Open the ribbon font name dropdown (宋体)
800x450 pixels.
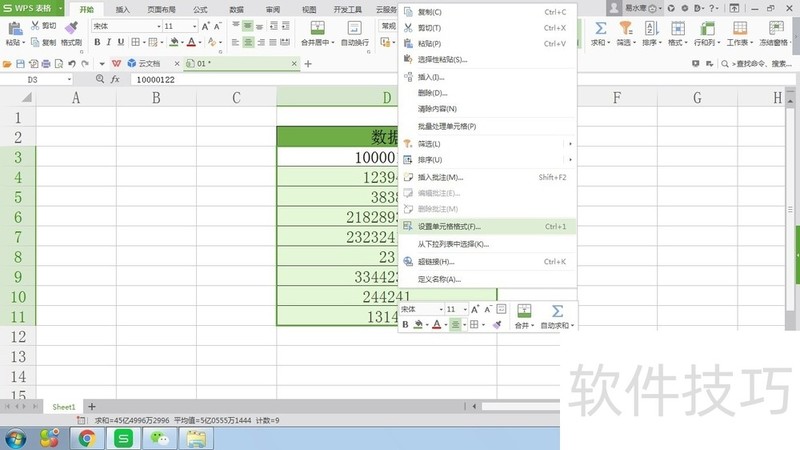coord(159,26)
